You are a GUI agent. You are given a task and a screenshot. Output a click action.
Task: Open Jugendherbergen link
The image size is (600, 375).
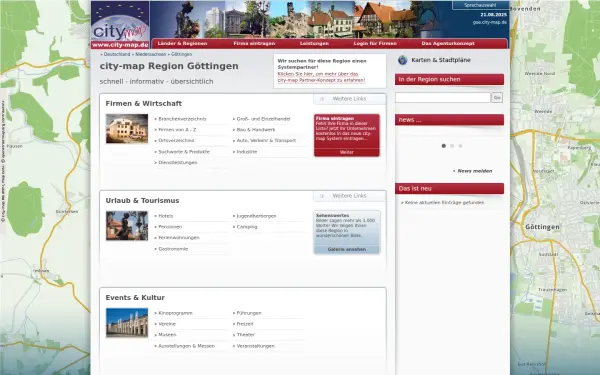click(x=256, y=216)
